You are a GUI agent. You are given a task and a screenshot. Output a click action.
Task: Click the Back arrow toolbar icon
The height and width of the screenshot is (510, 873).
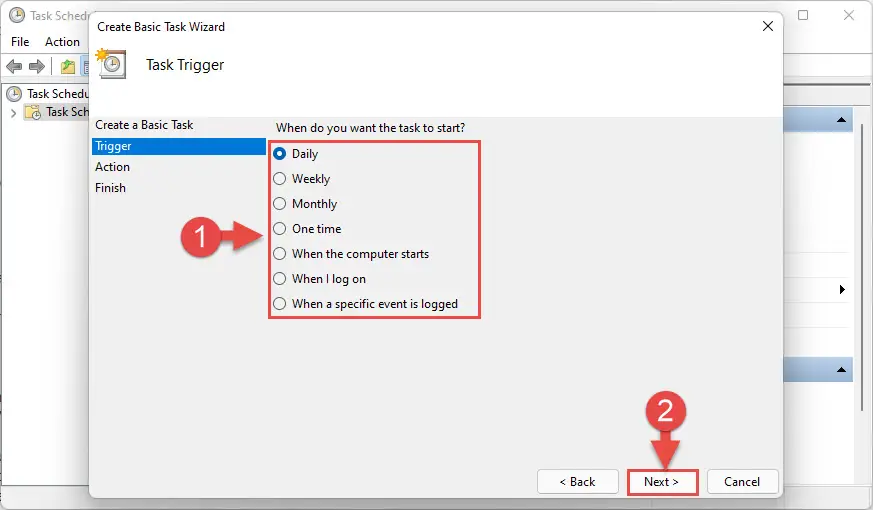click(x=14, y=67)
